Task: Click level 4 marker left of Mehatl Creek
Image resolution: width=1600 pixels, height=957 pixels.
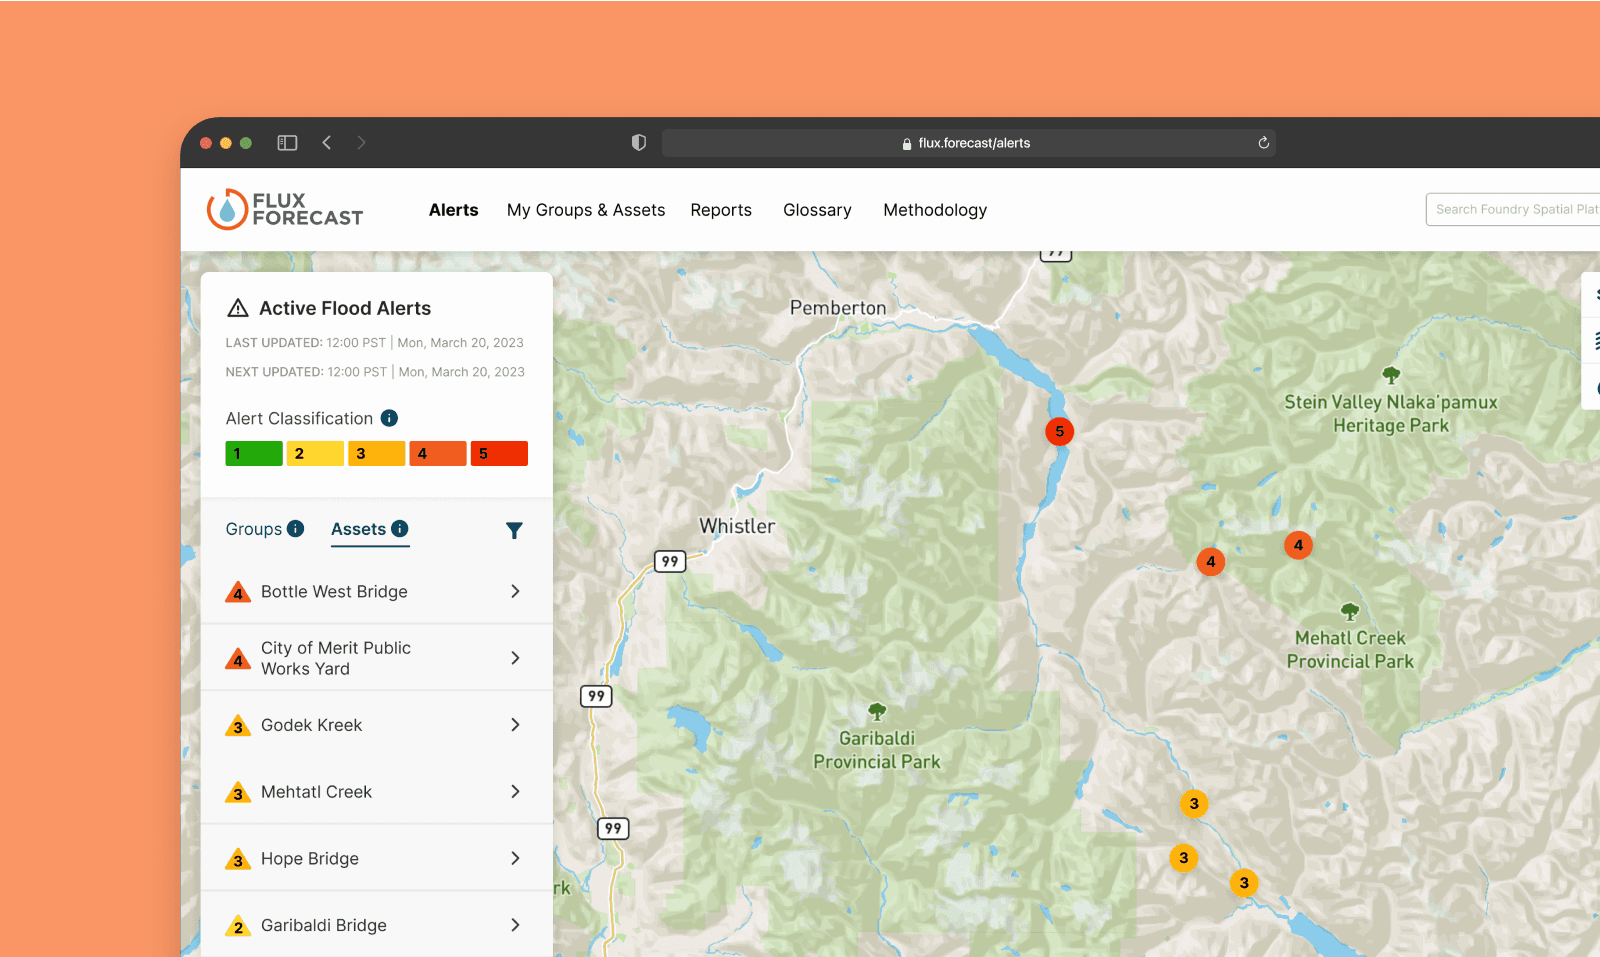Action: coord(1211,561)
